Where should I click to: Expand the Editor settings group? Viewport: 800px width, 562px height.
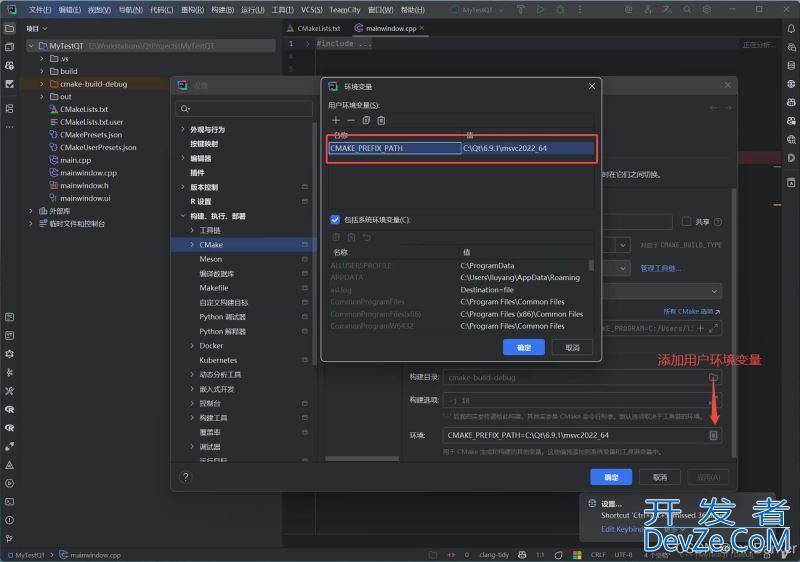pos(183,158)
